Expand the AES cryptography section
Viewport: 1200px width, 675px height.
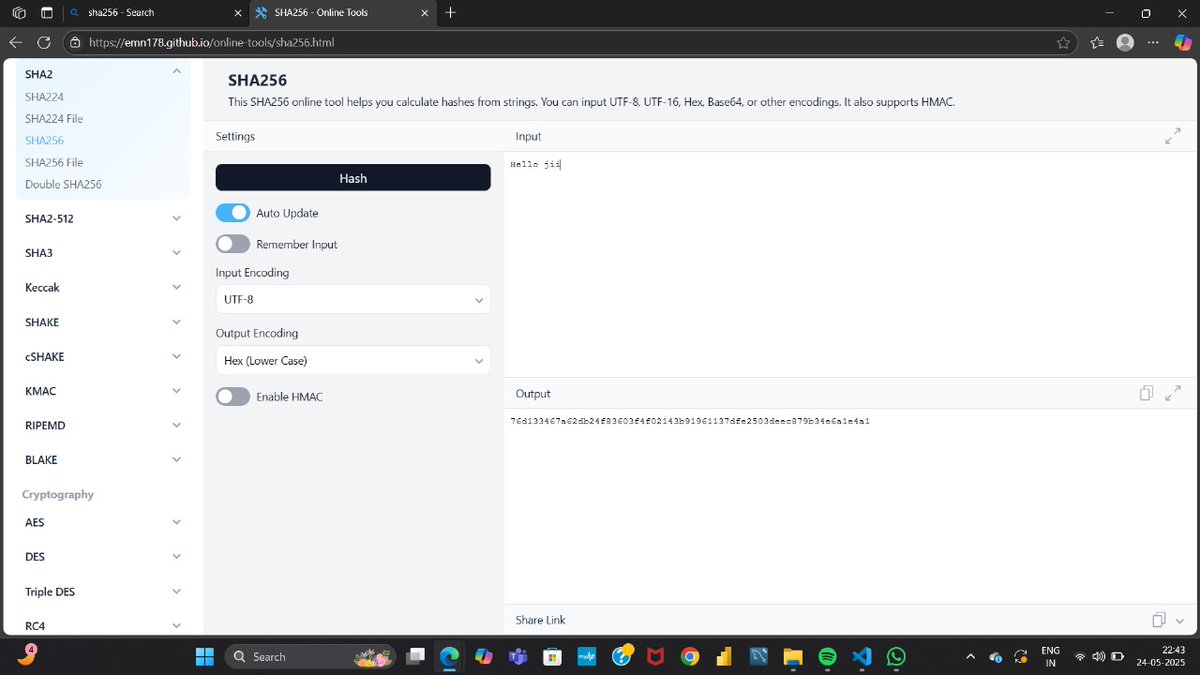(x=177, y=522)
